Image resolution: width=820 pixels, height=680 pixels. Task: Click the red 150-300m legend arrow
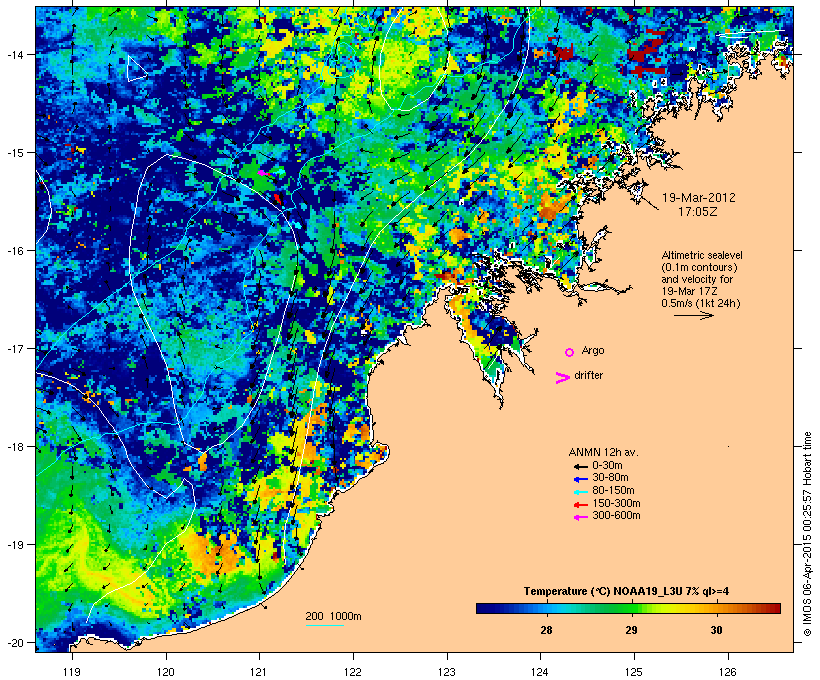580,505
